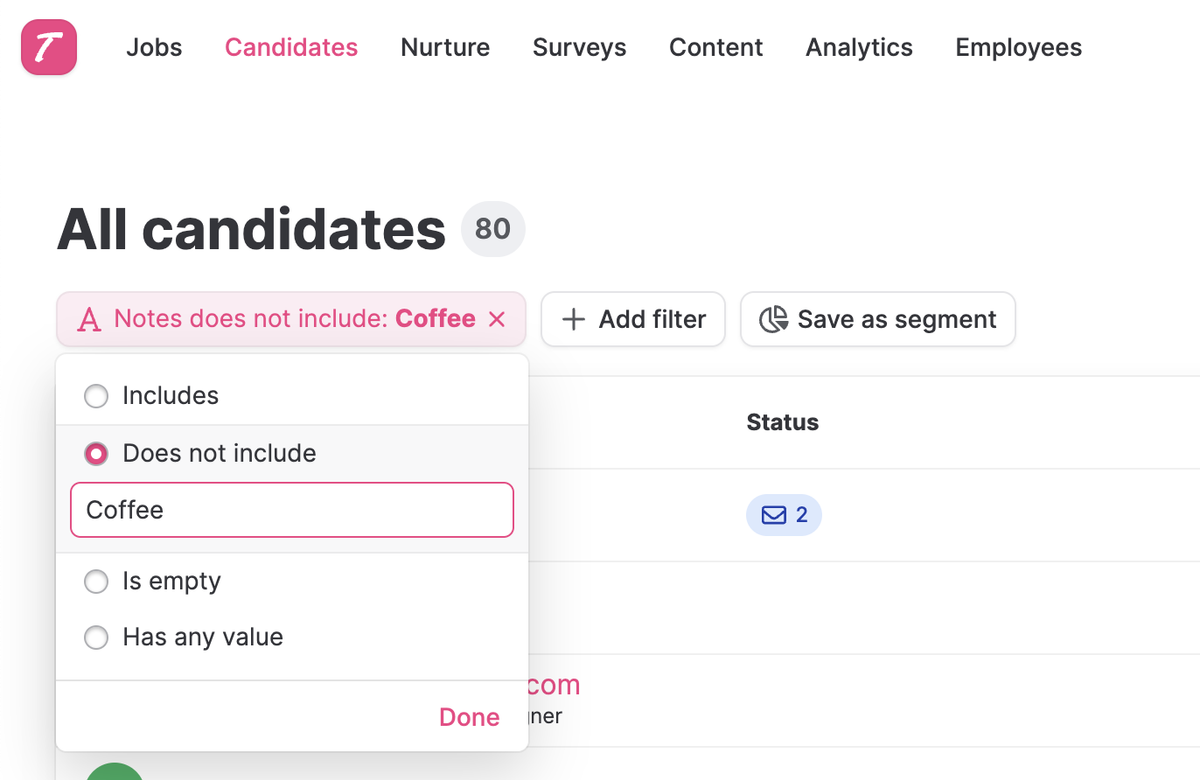Choose the Has any value option
Image resolution: width=1200 pixels, height=780 pixels.
(96, 637)
